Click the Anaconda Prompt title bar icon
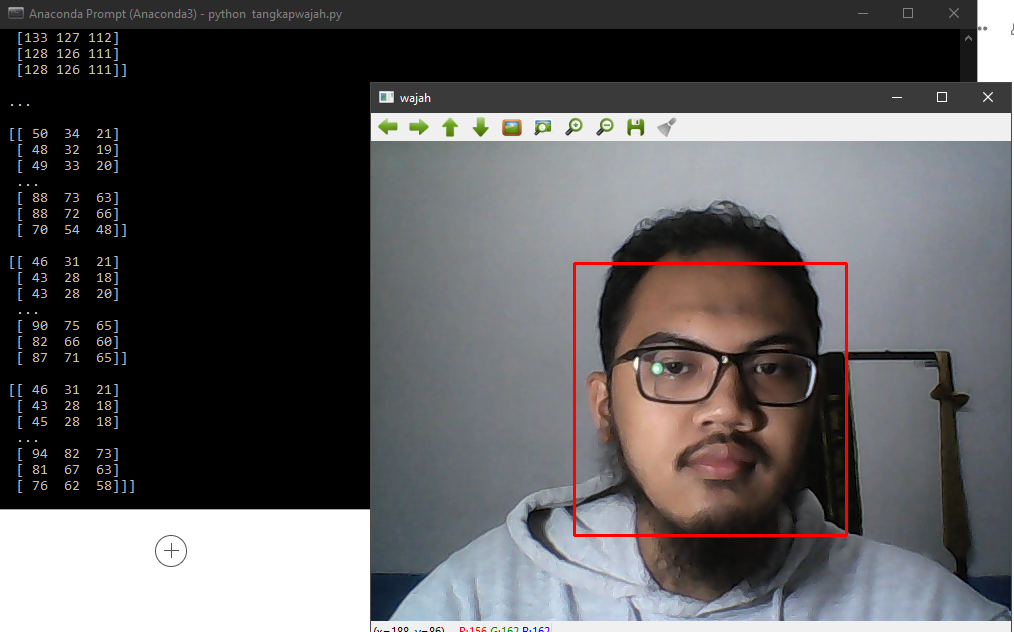 pyautogui.click(x=14, y=13)
